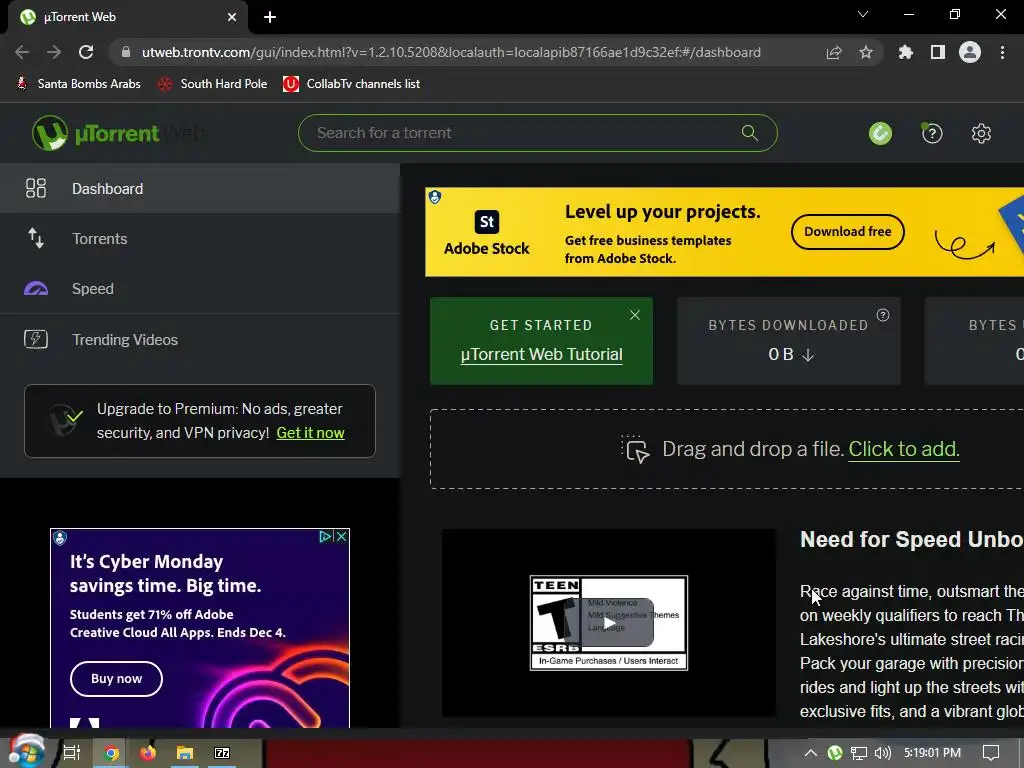The image size is (1024, 768).
Task: Open the Torrents sidebar item
Action: point(199,239)
